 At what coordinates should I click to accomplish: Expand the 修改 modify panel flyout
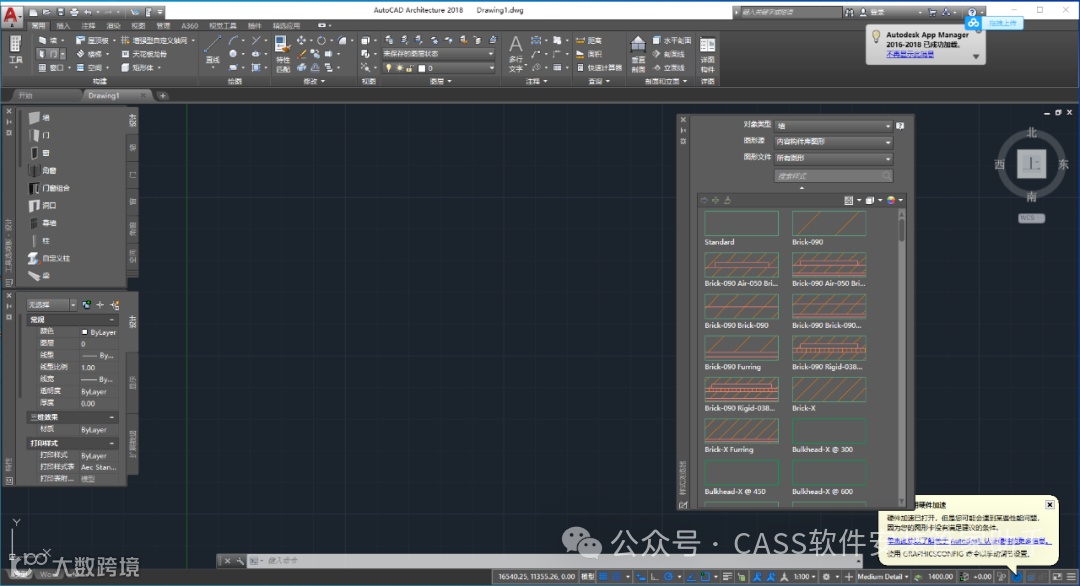(x=314, y=81)
